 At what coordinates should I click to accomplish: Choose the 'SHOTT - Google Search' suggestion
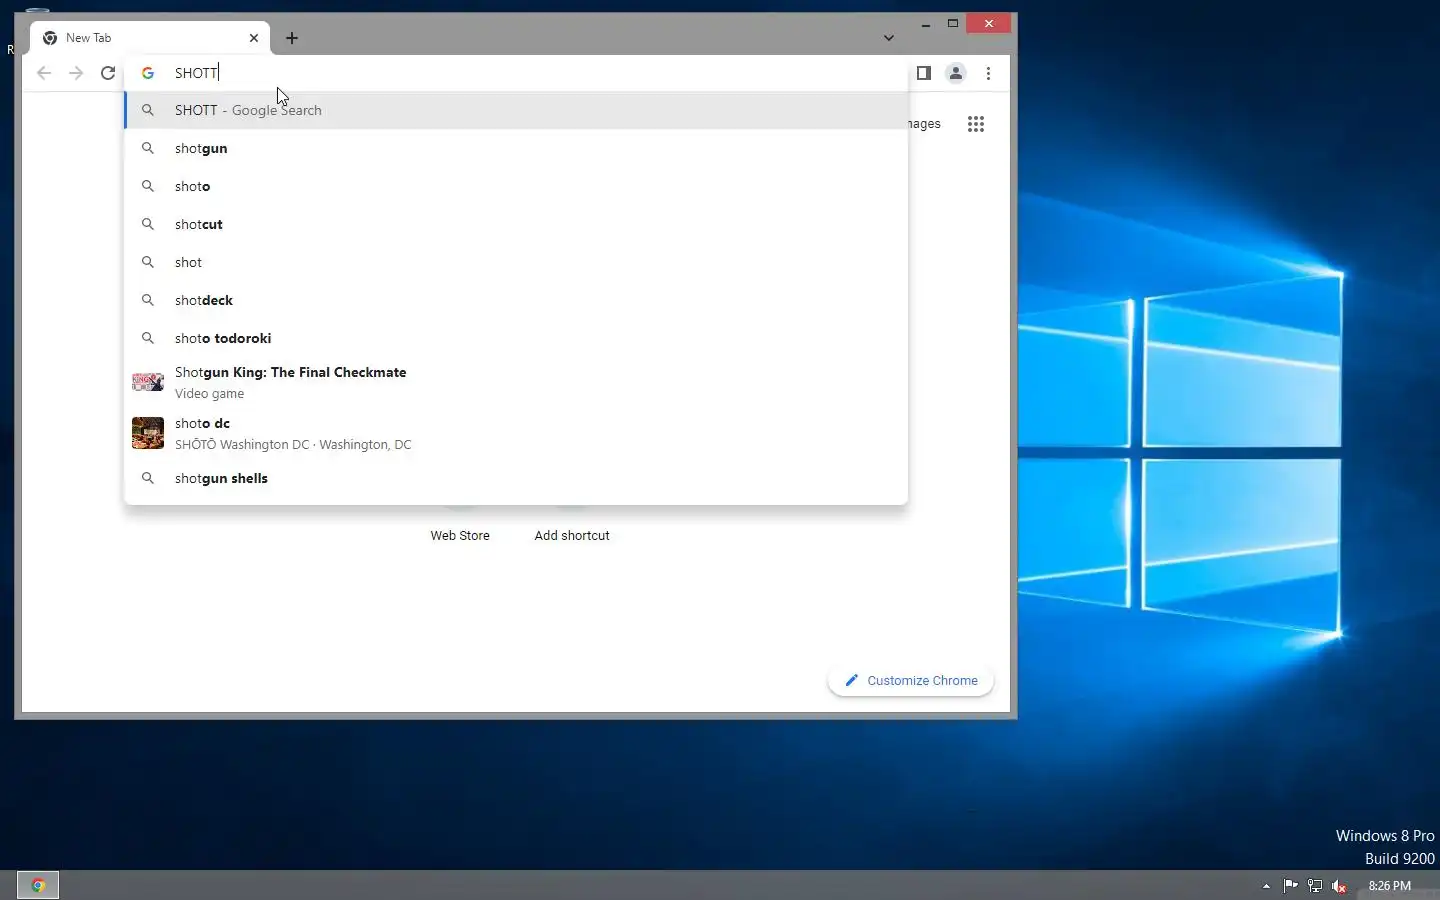(517, 110)
